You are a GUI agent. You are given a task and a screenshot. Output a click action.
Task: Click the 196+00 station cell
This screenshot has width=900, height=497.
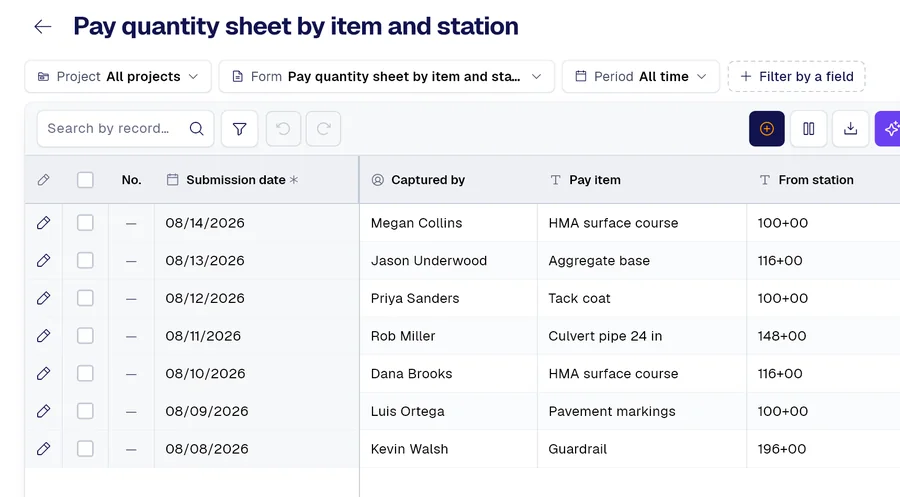[824, 449]
